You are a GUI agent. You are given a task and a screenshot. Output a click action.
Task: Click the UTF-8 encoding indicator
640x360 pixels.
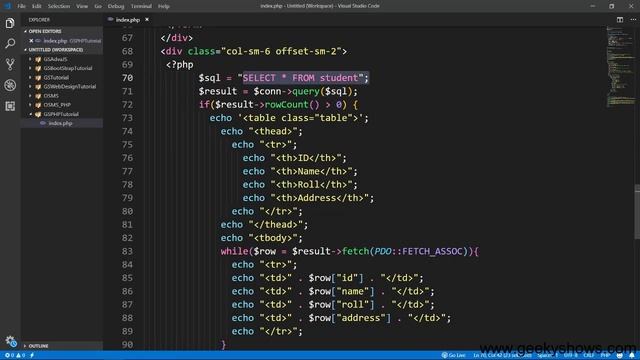(x=571, y=356)
